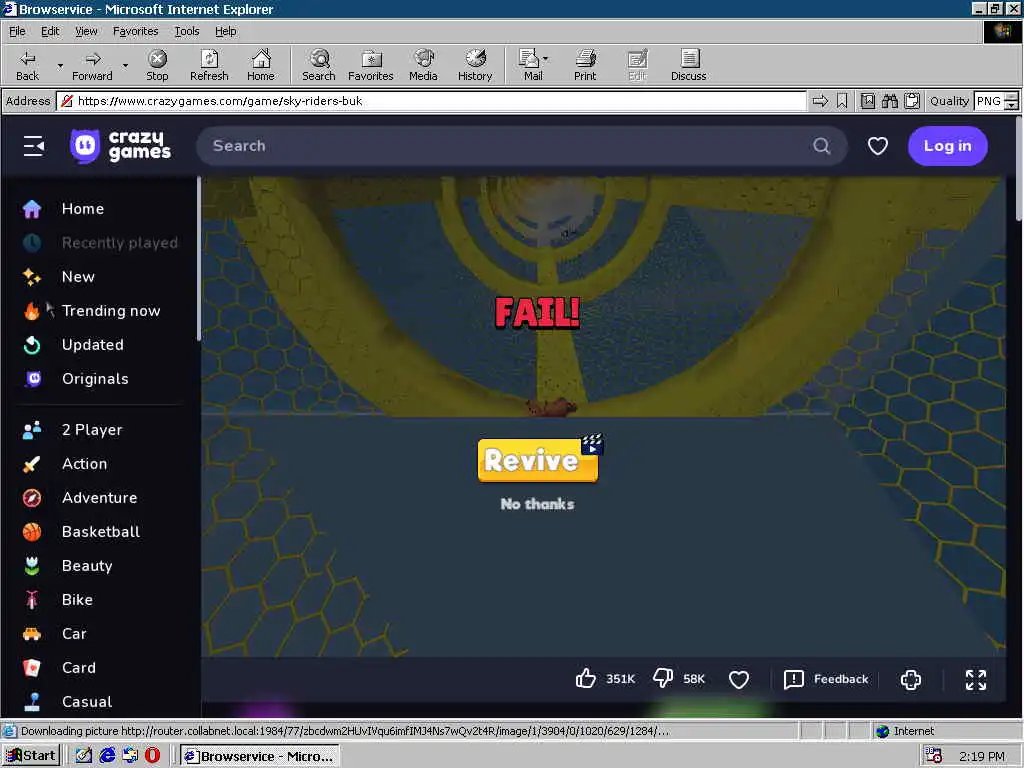Open the Originals category
The height and width of the screenshot is (768, 1024).
[95, 378]
